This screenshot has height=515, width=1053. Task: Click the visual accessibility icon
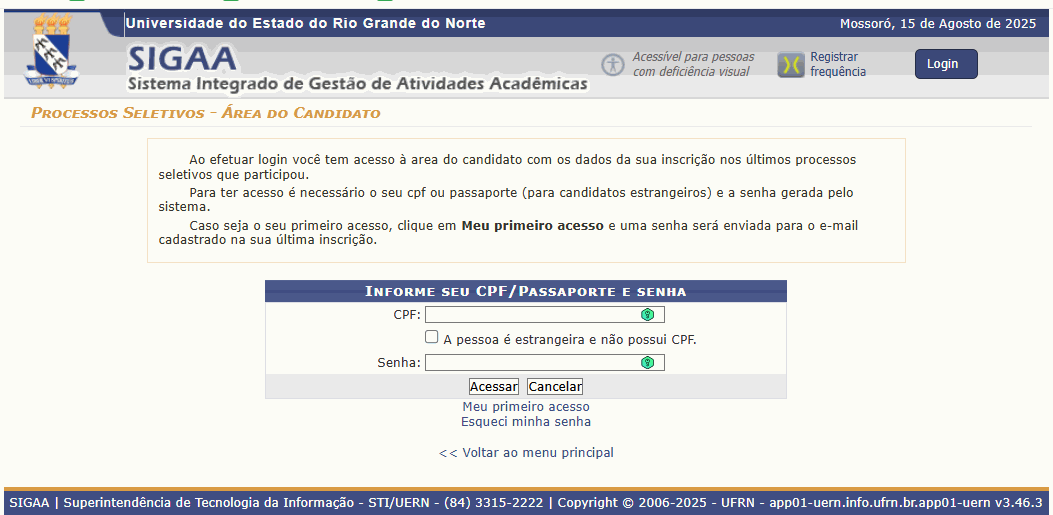pyautogui.click(x=612, y=64)
